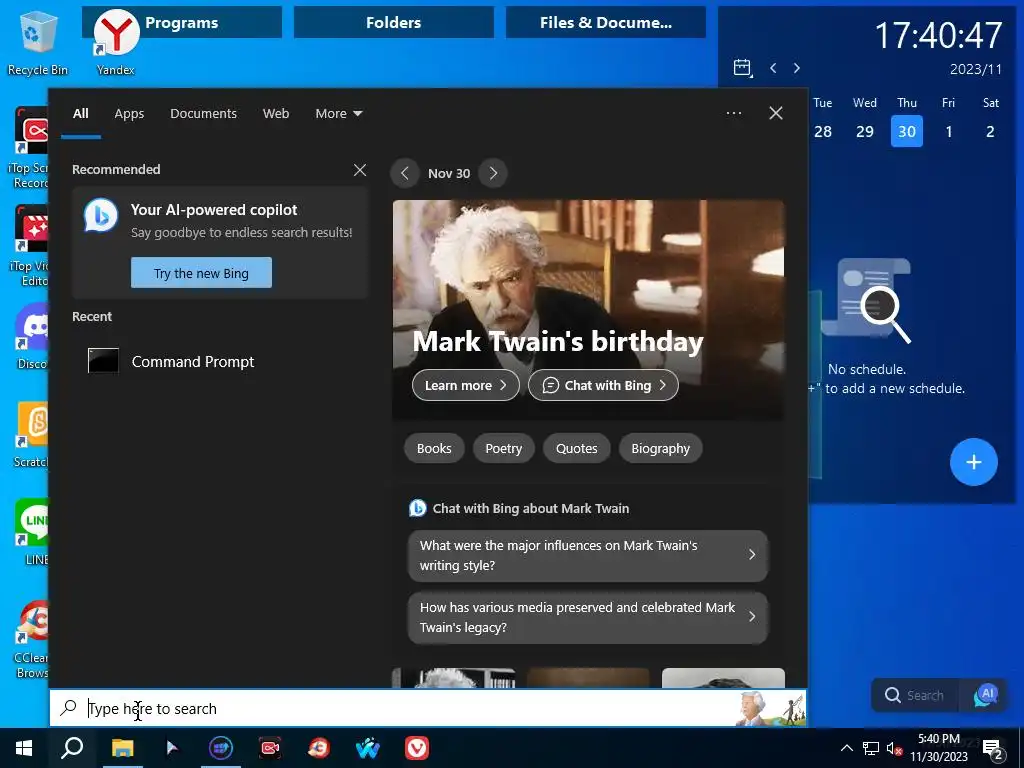Go to previous day before Nov 30
Image resolution: width=1024 pixels, height=768 pixels.
[405, 173]
